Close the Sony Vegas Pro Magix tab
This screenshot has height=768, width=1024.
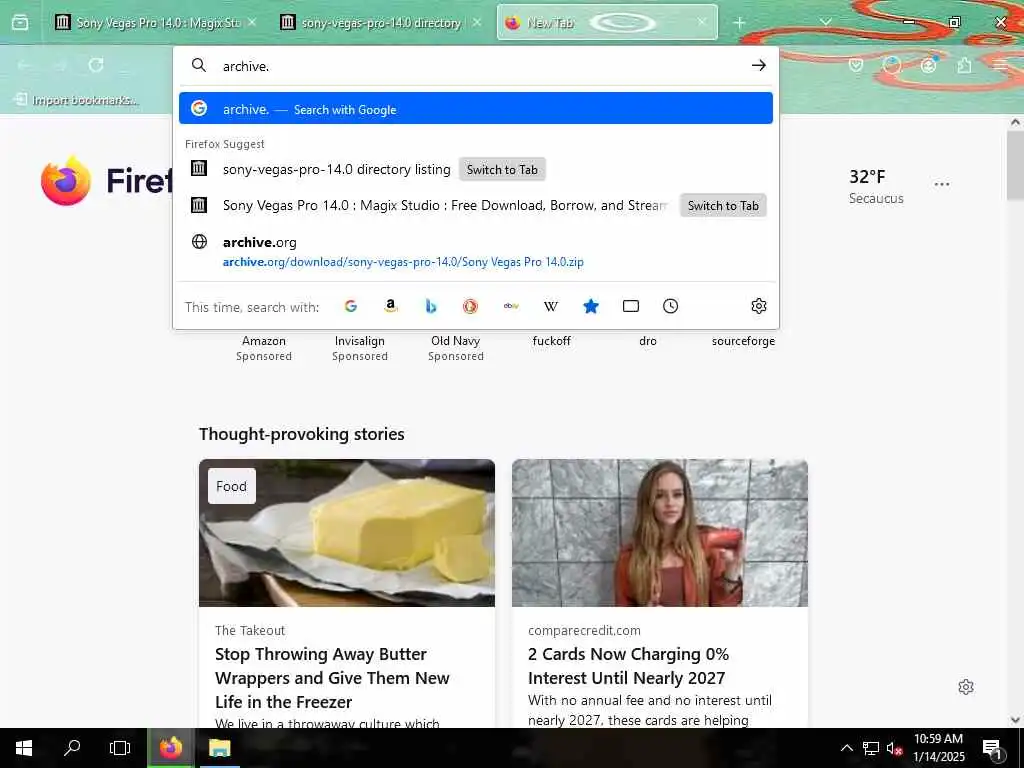(x=252, y=22)
